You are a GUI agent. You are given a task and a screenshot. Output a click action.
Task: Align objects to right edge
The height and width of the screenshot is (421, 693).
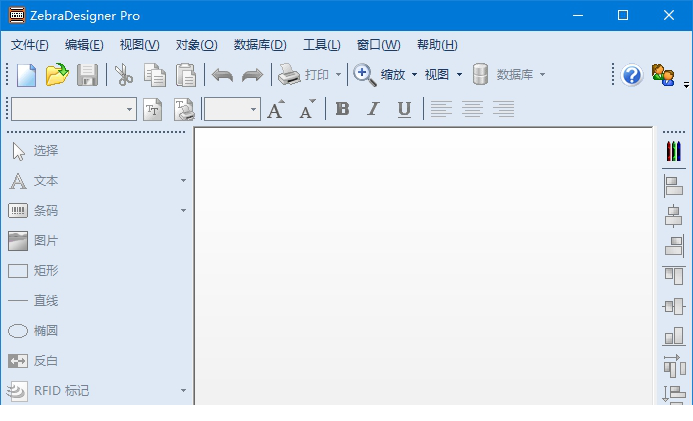674,246
